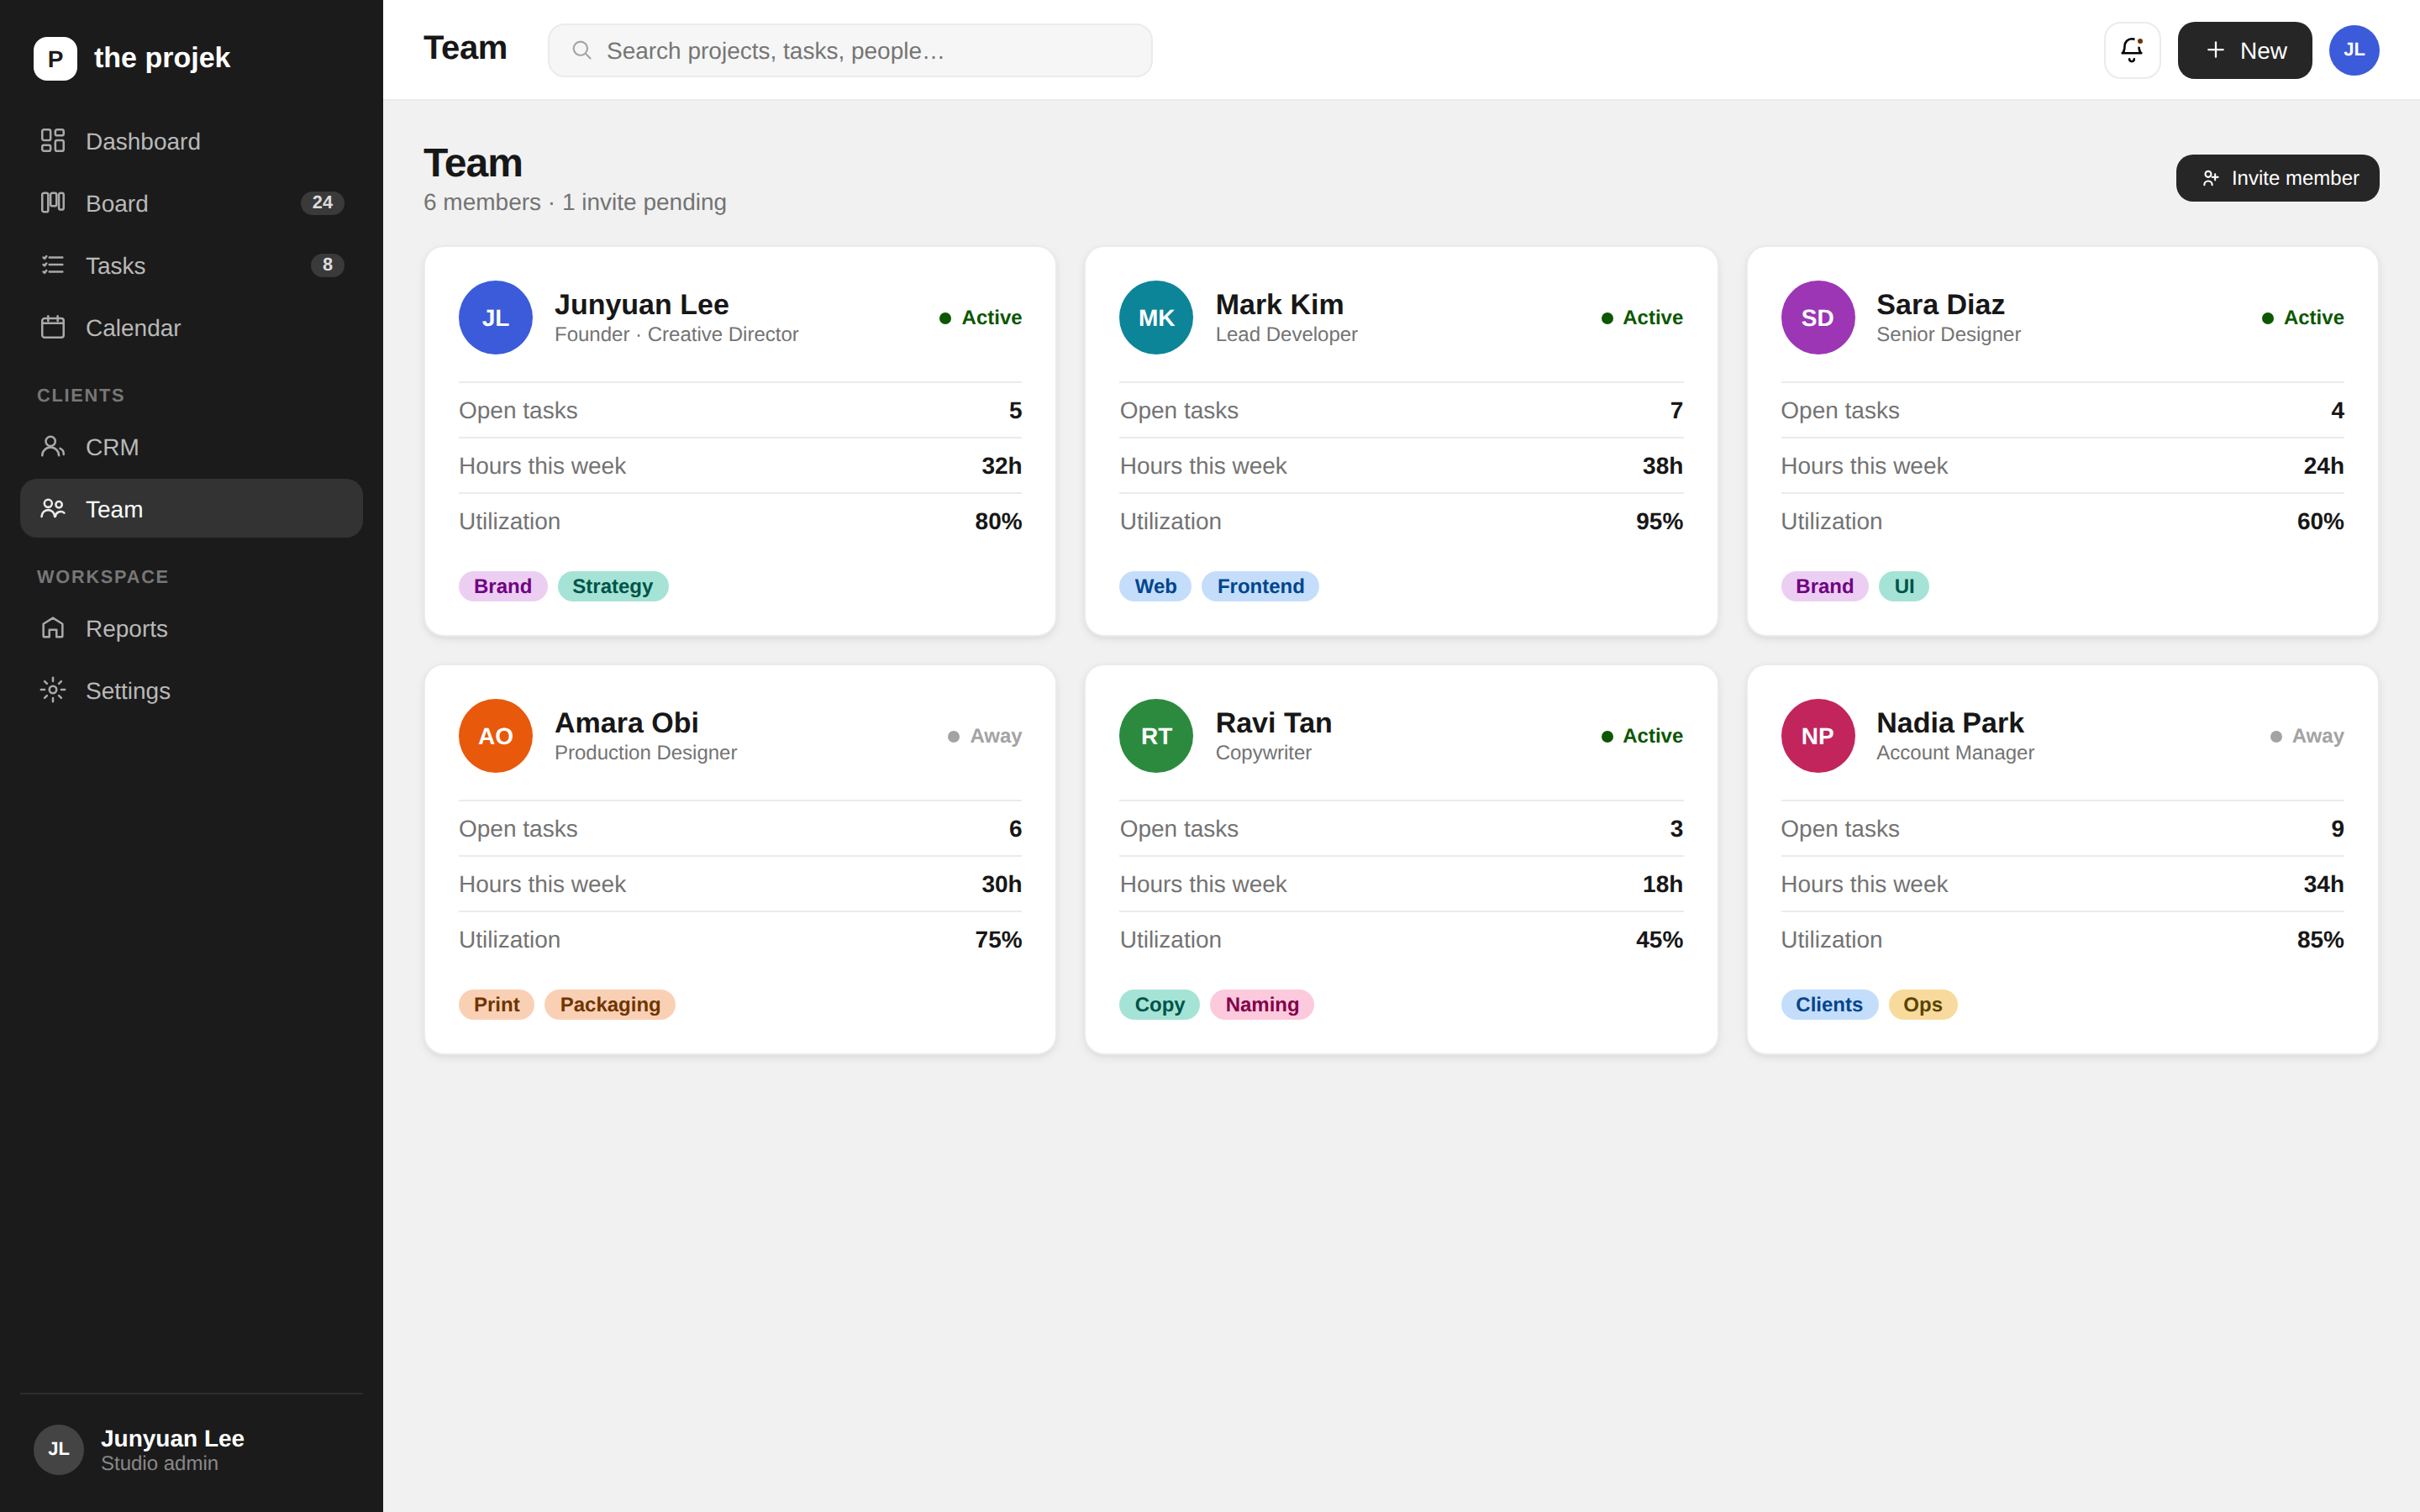Click Mark Kim's MK avatar
This screenshot has height=1512, width=2420.
tap(1156, 317)
